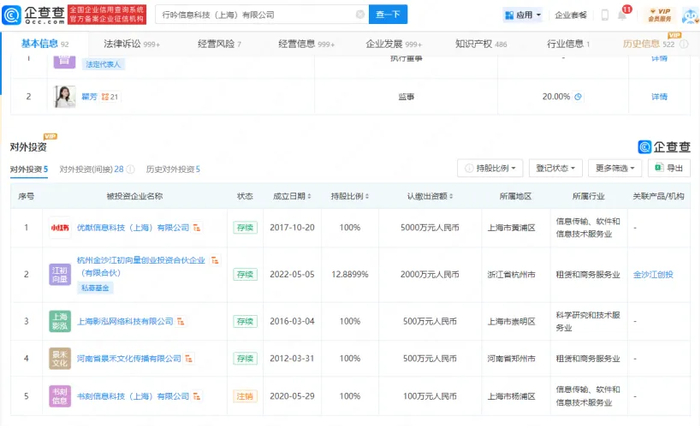Click the icon next to 上海影泓网络科技有限公司
700x428 pixels.
(183, 322)
